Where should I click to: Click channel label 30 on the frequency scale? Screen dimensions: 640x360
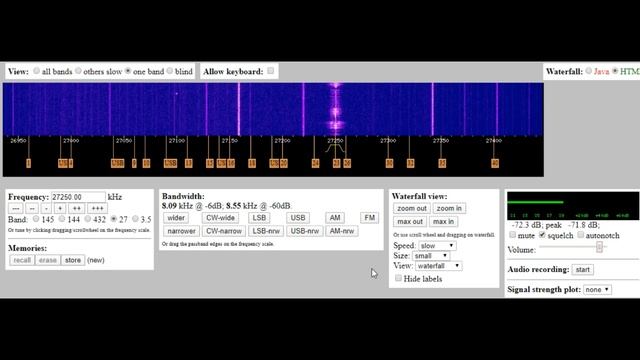coord(389,164)
